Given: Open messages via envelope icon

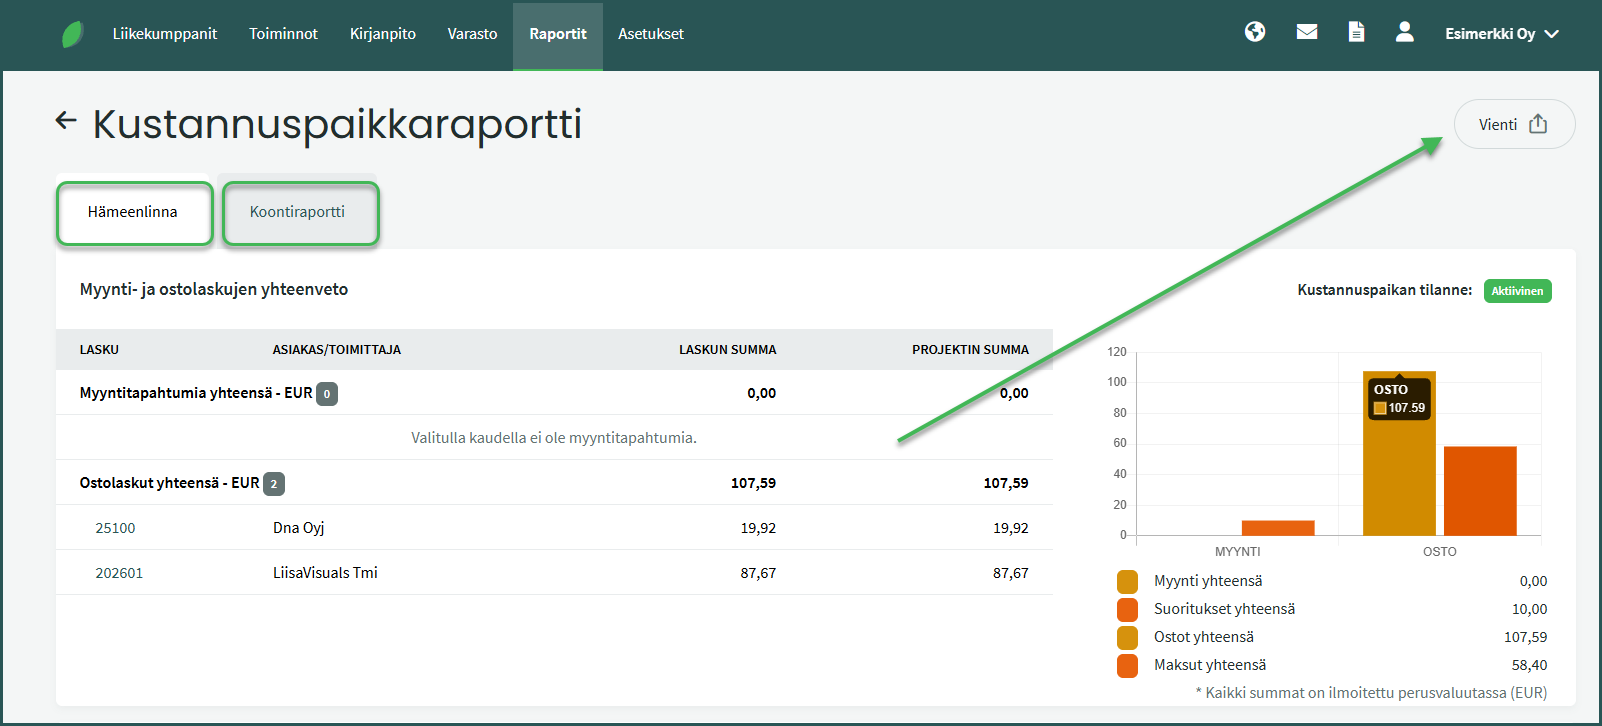Looking at the screenshot, I should pos(1306,32).
